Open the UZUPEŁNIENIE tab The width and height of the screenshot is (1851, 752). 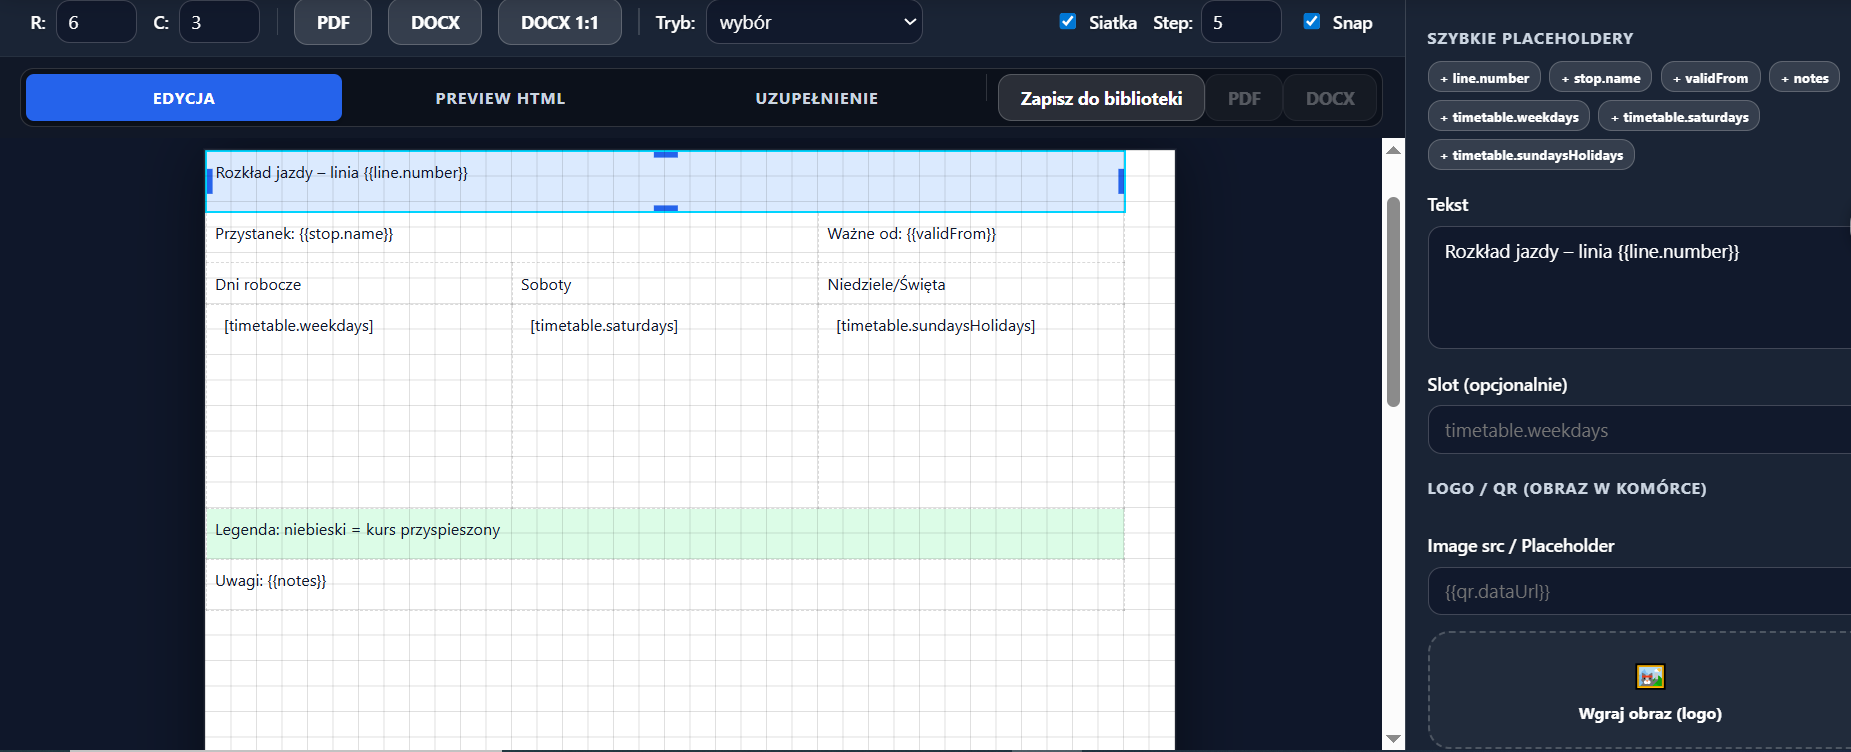(x=816, y=98)
